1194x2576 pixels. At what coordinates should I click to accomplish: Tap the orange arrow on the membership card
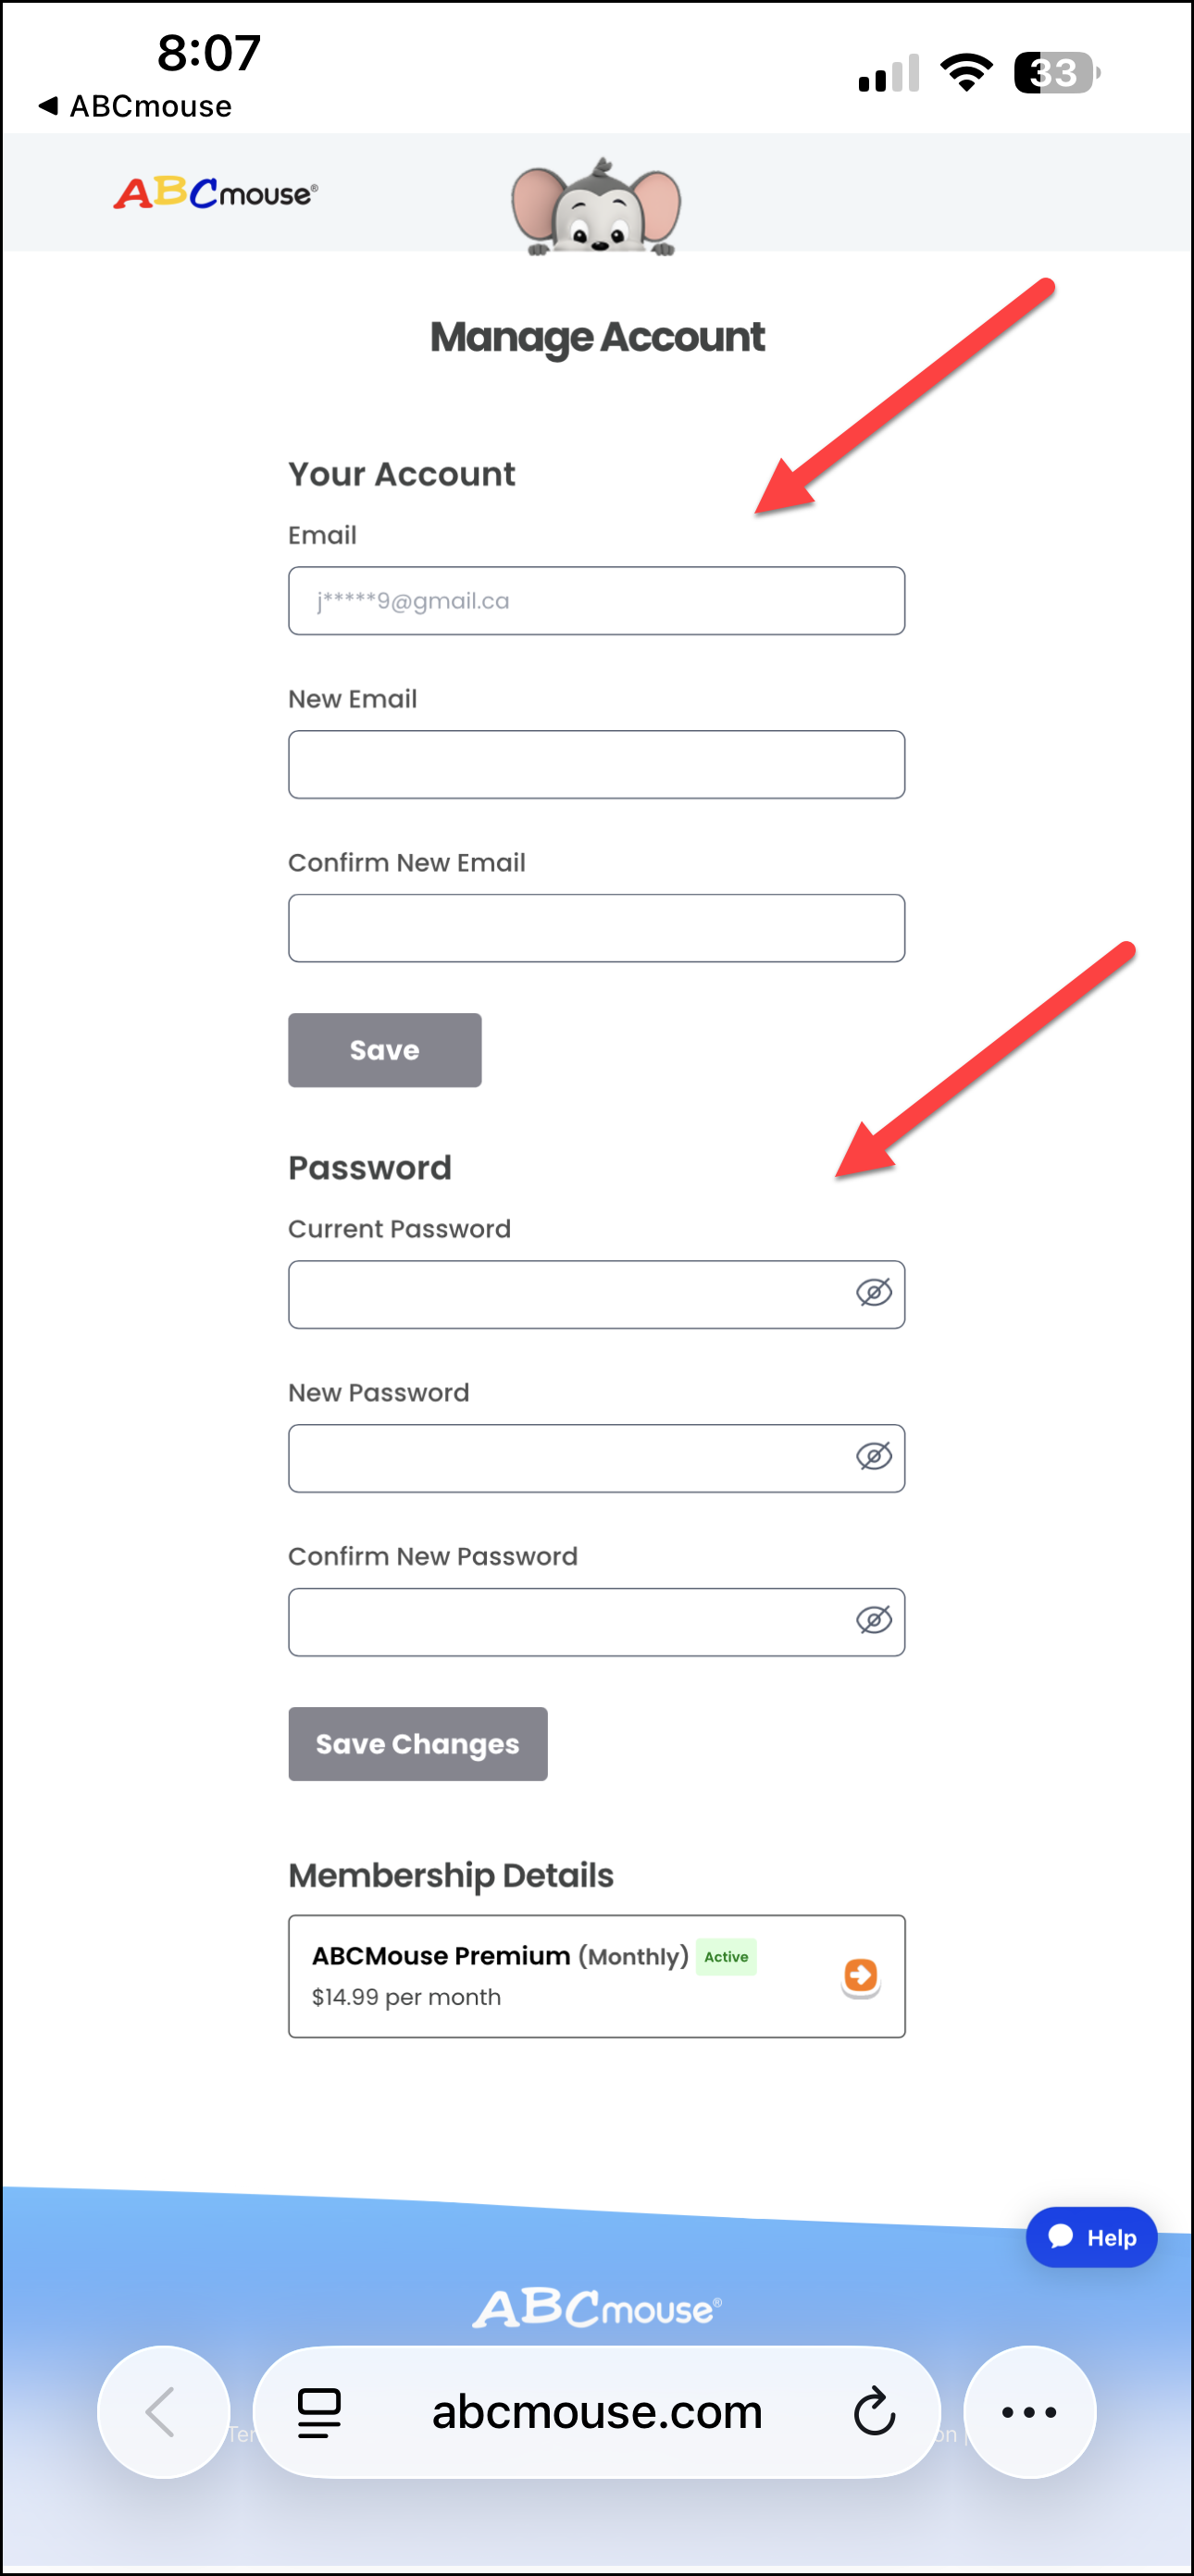(x=859, y=1976)
